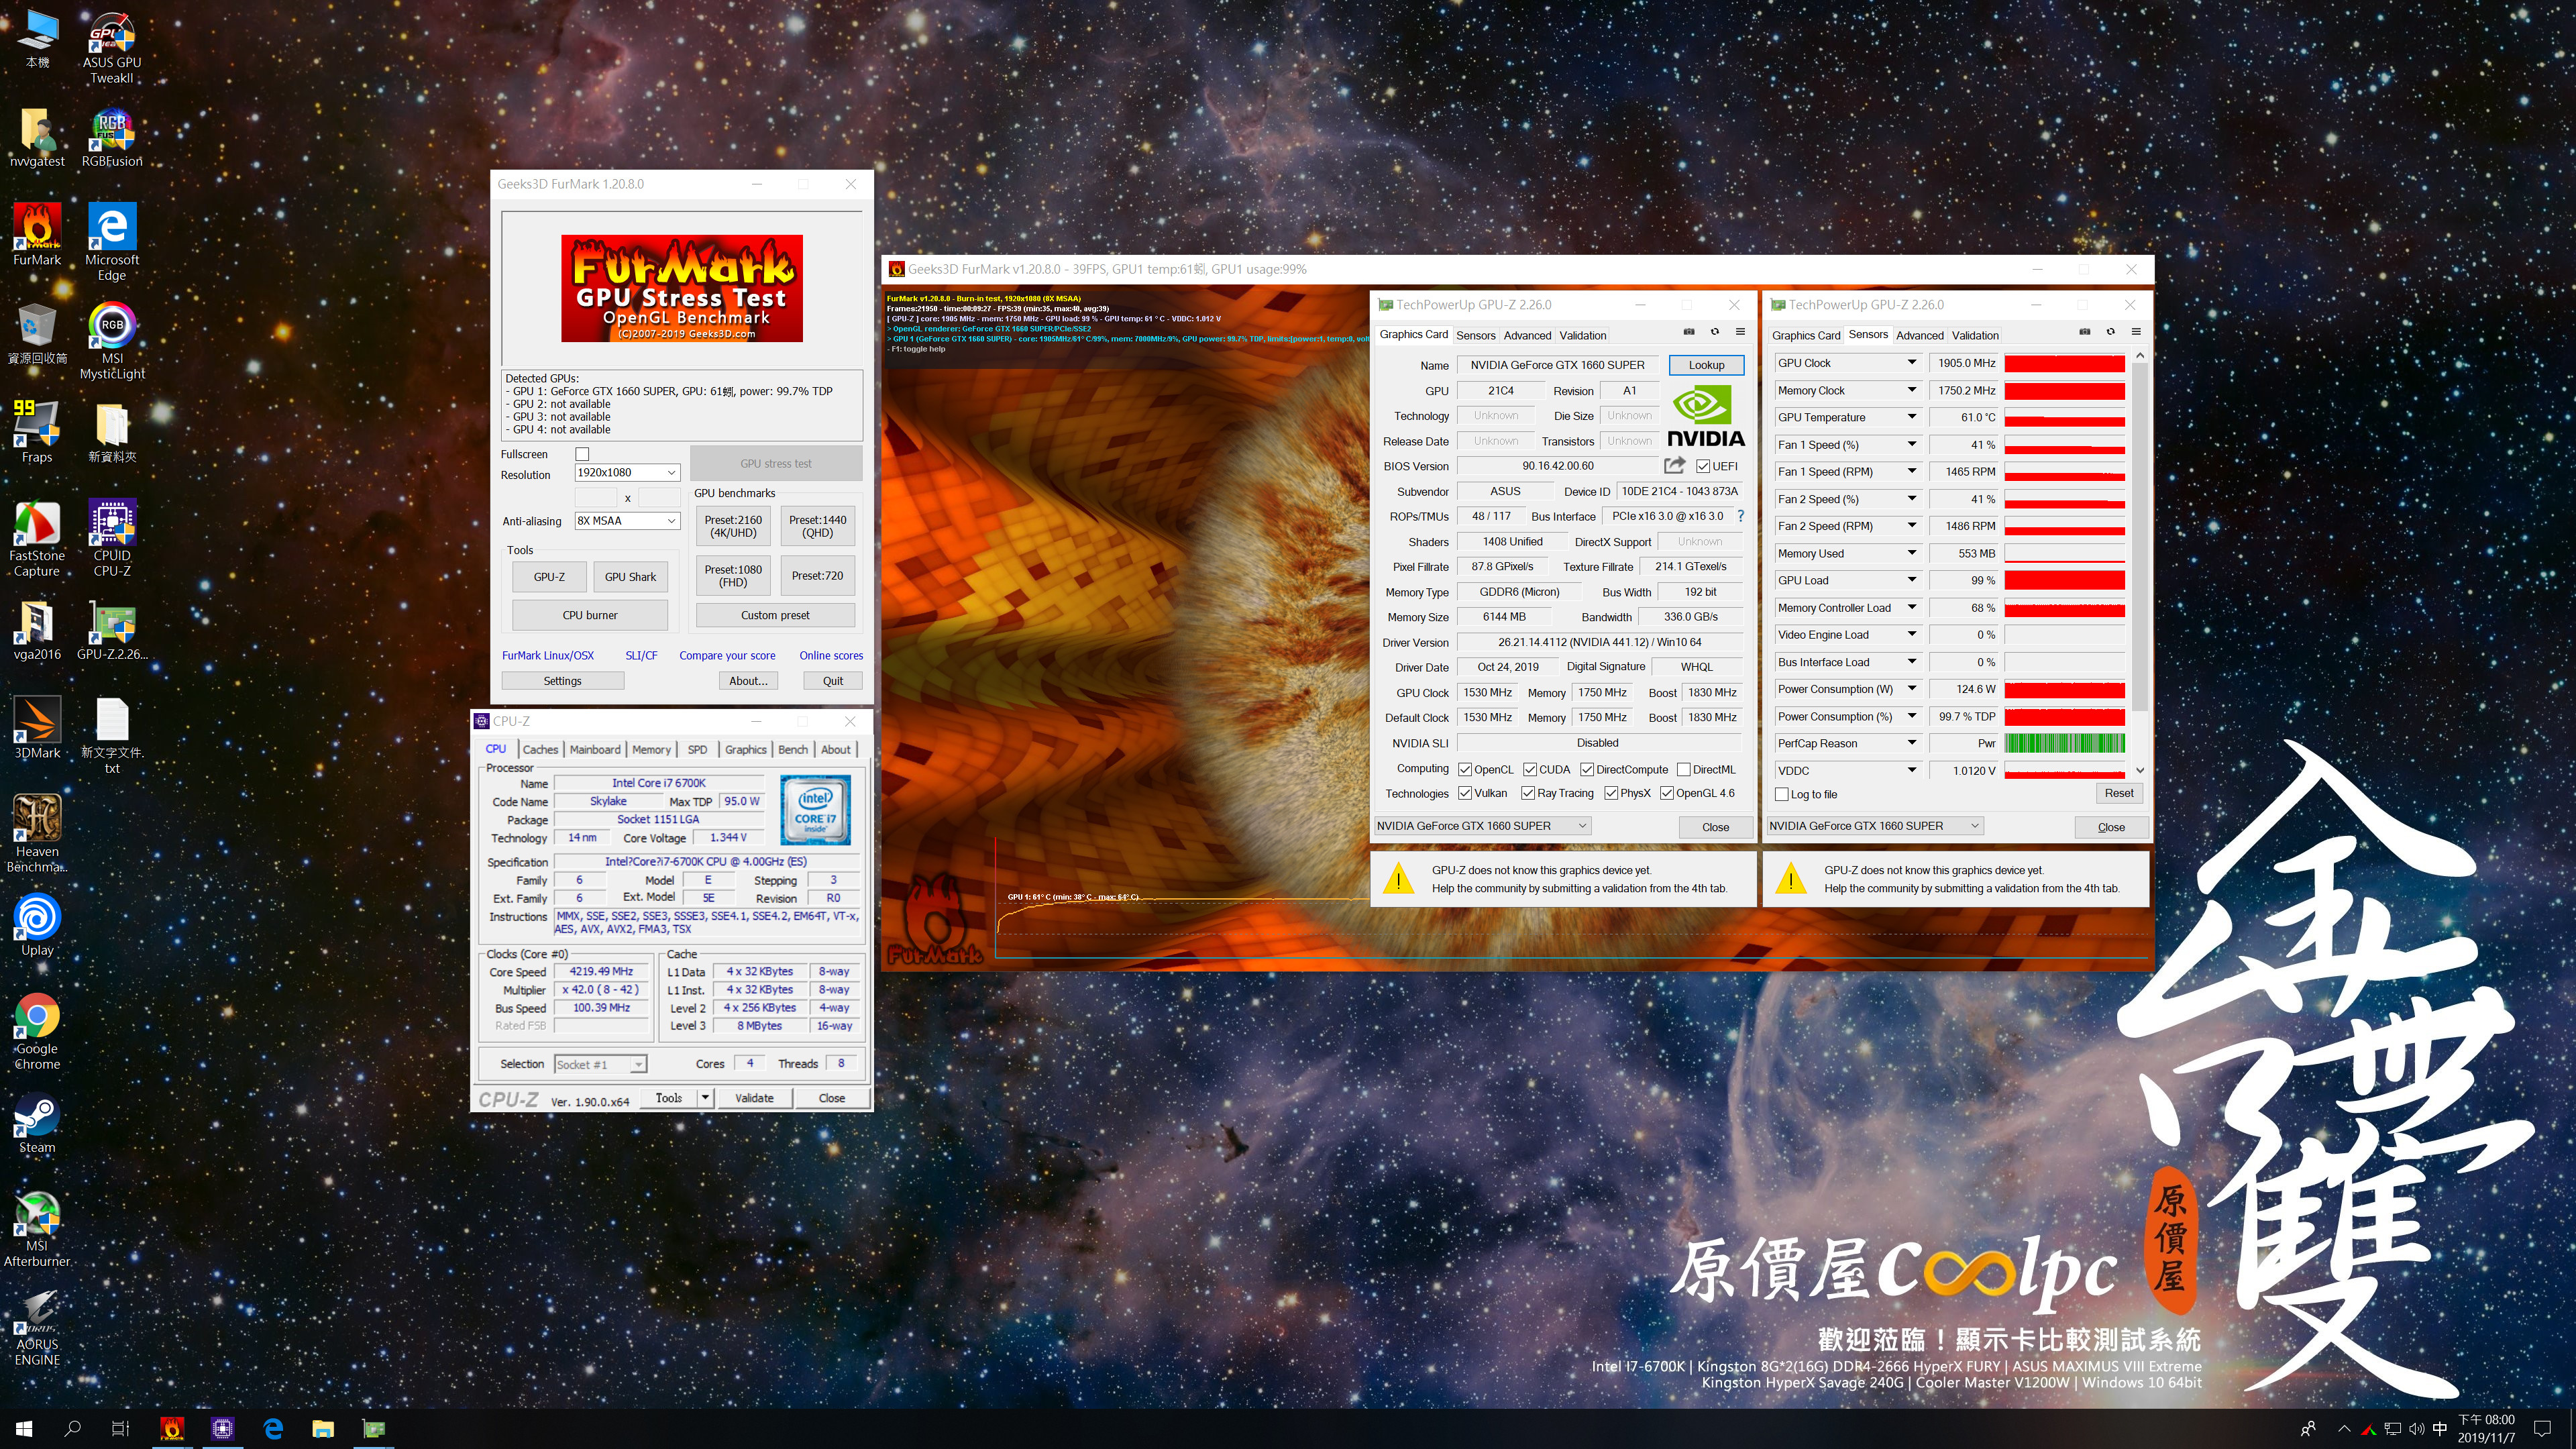Image resolution: width=2576 pixels, height=1449 pixels.
Task: Toggle CUDA checkbox in GPU-Z
Action: (1530, 769)
